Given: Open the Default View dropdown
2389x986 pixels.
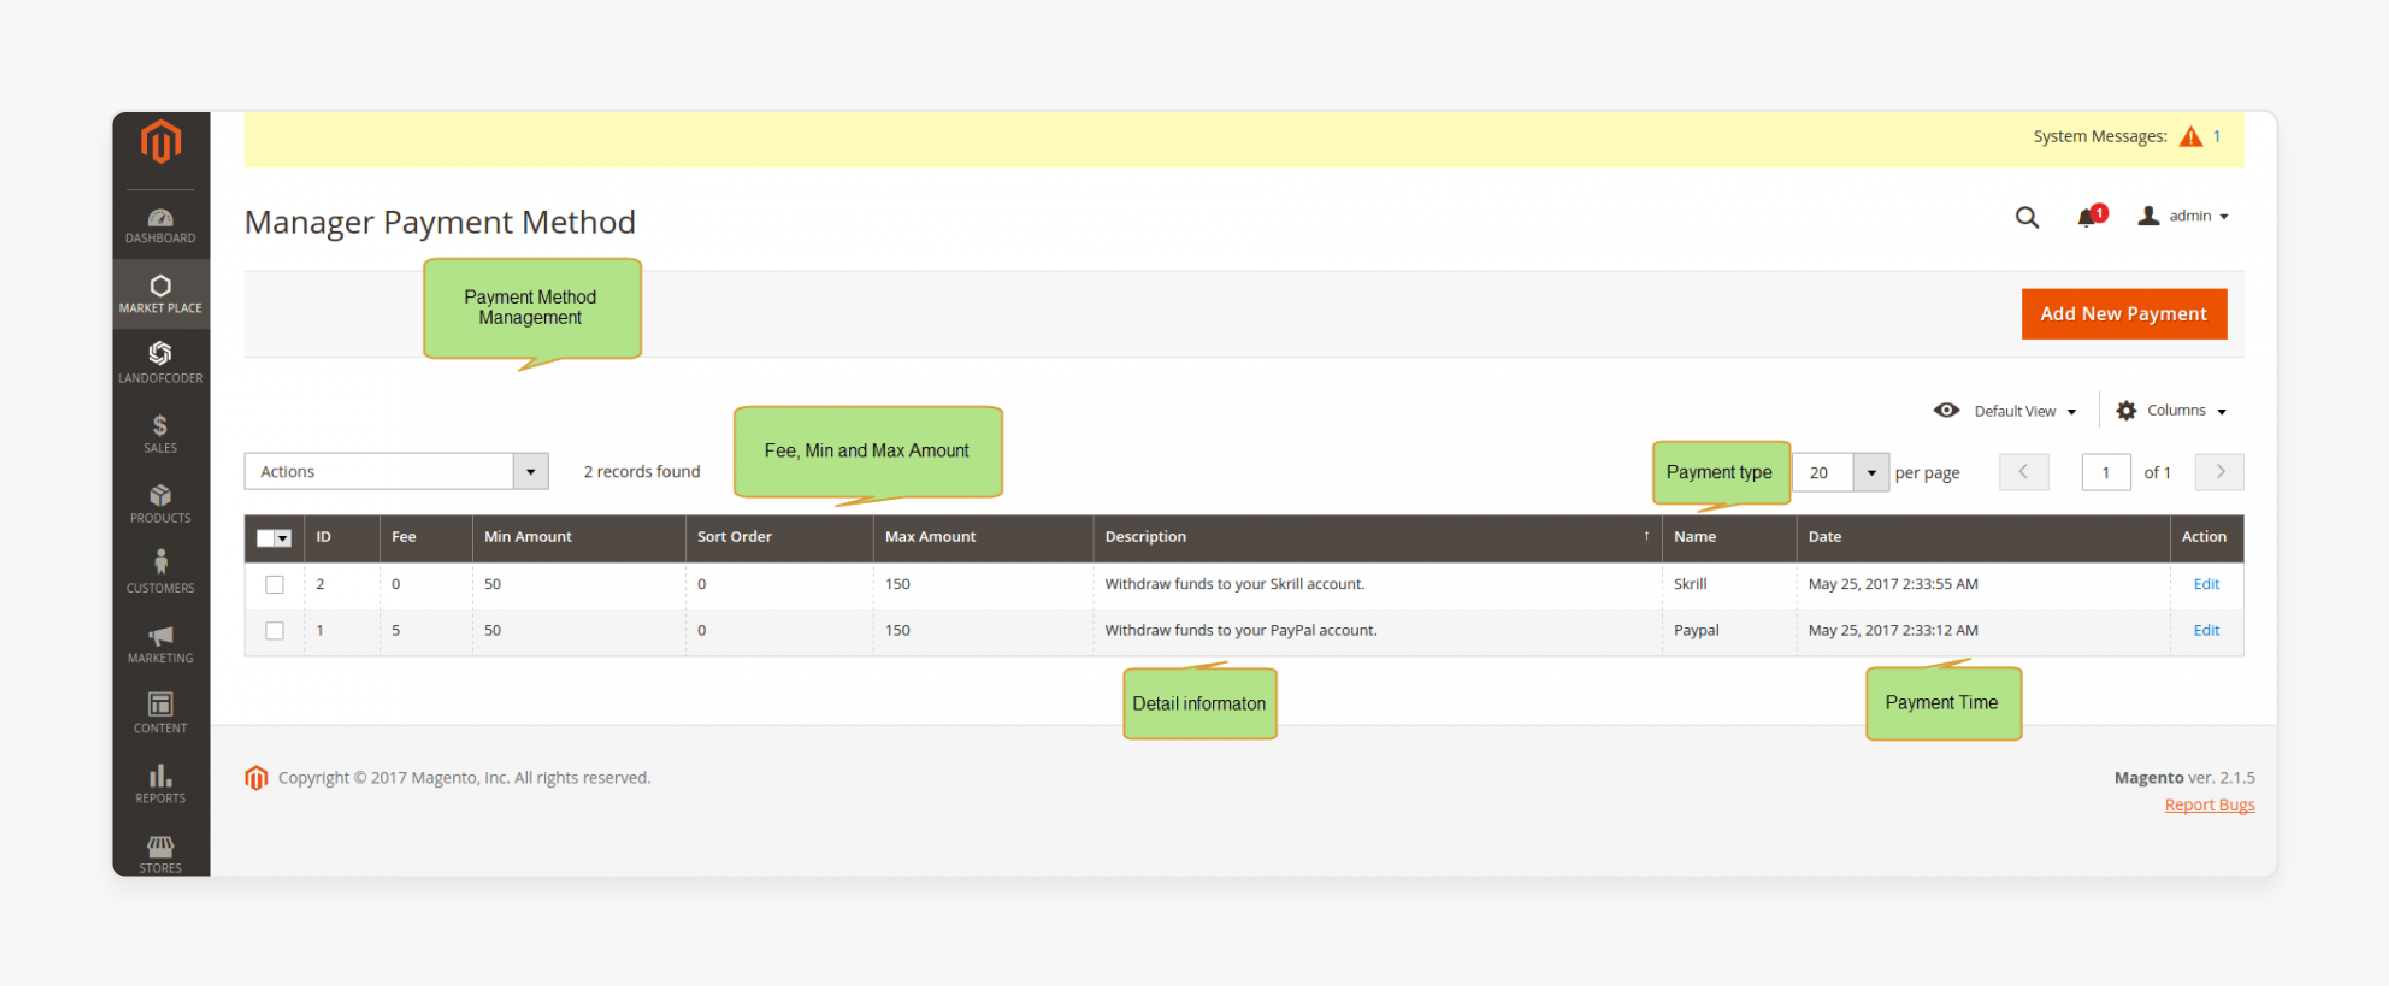Looking at the screenshot, I should pyautogui.click(x=2005, y=411).
